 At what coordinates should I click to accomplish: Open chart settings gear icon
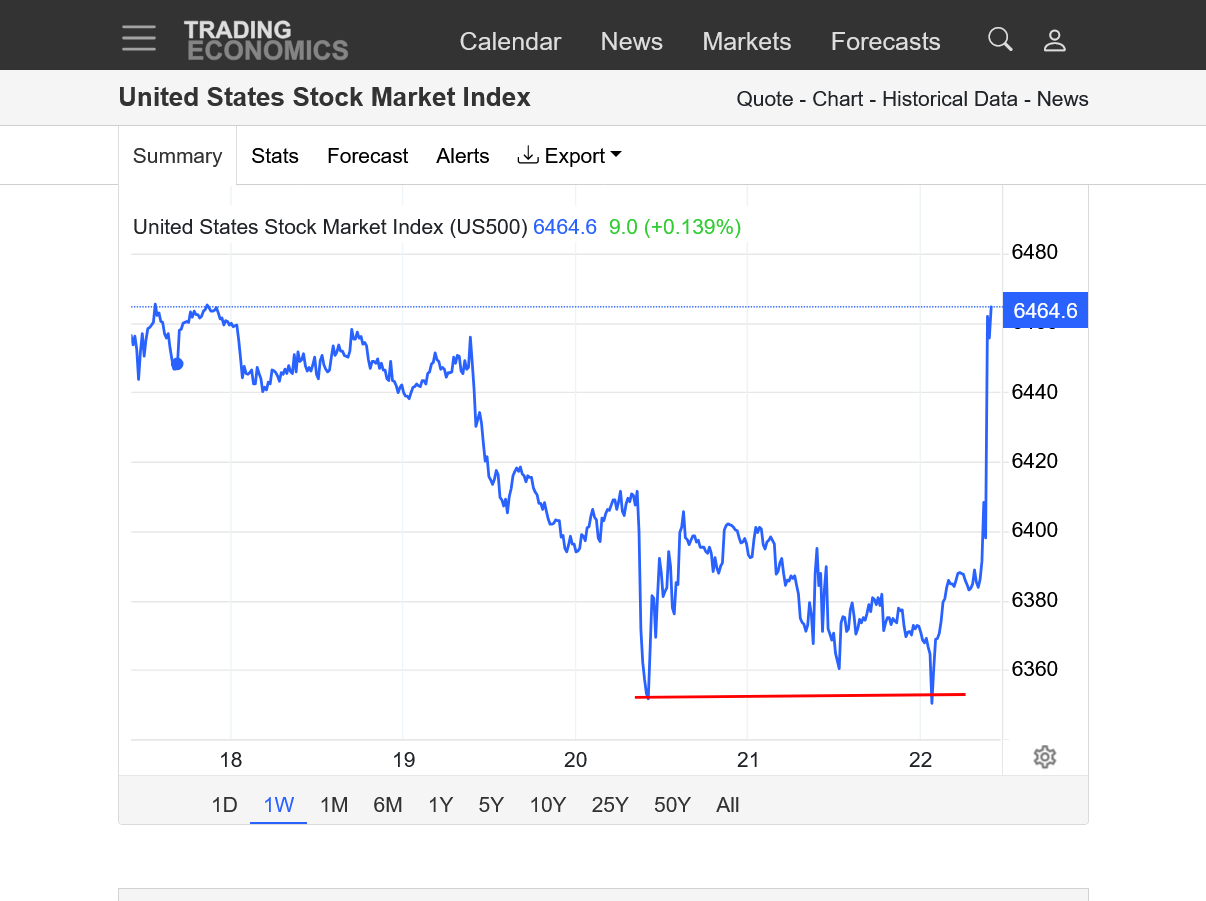[x=1045, y=757]
